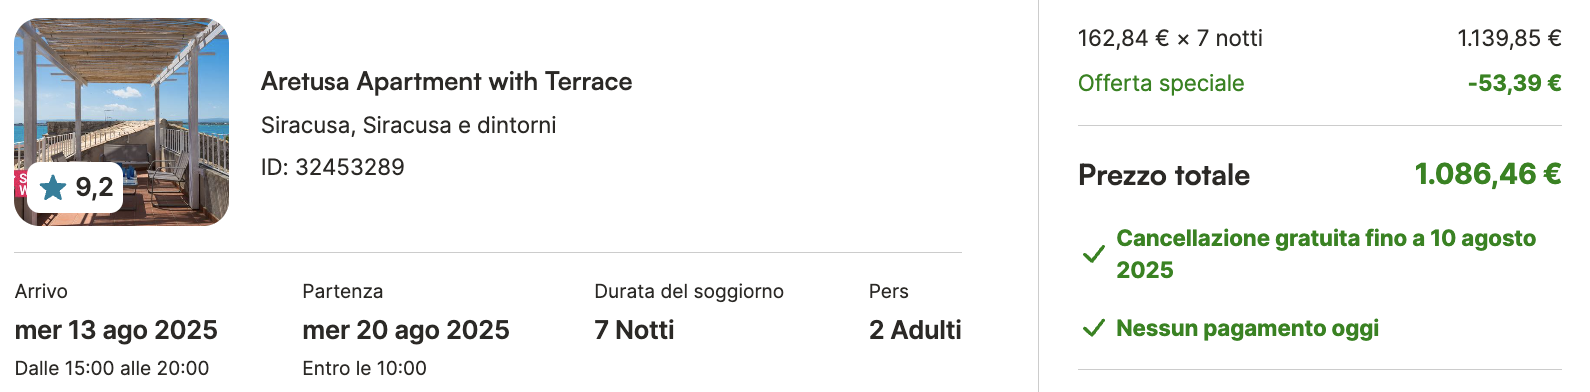Click the blue rating star icon
This screenshot has height=392, width=1590.
coord(53,187)
